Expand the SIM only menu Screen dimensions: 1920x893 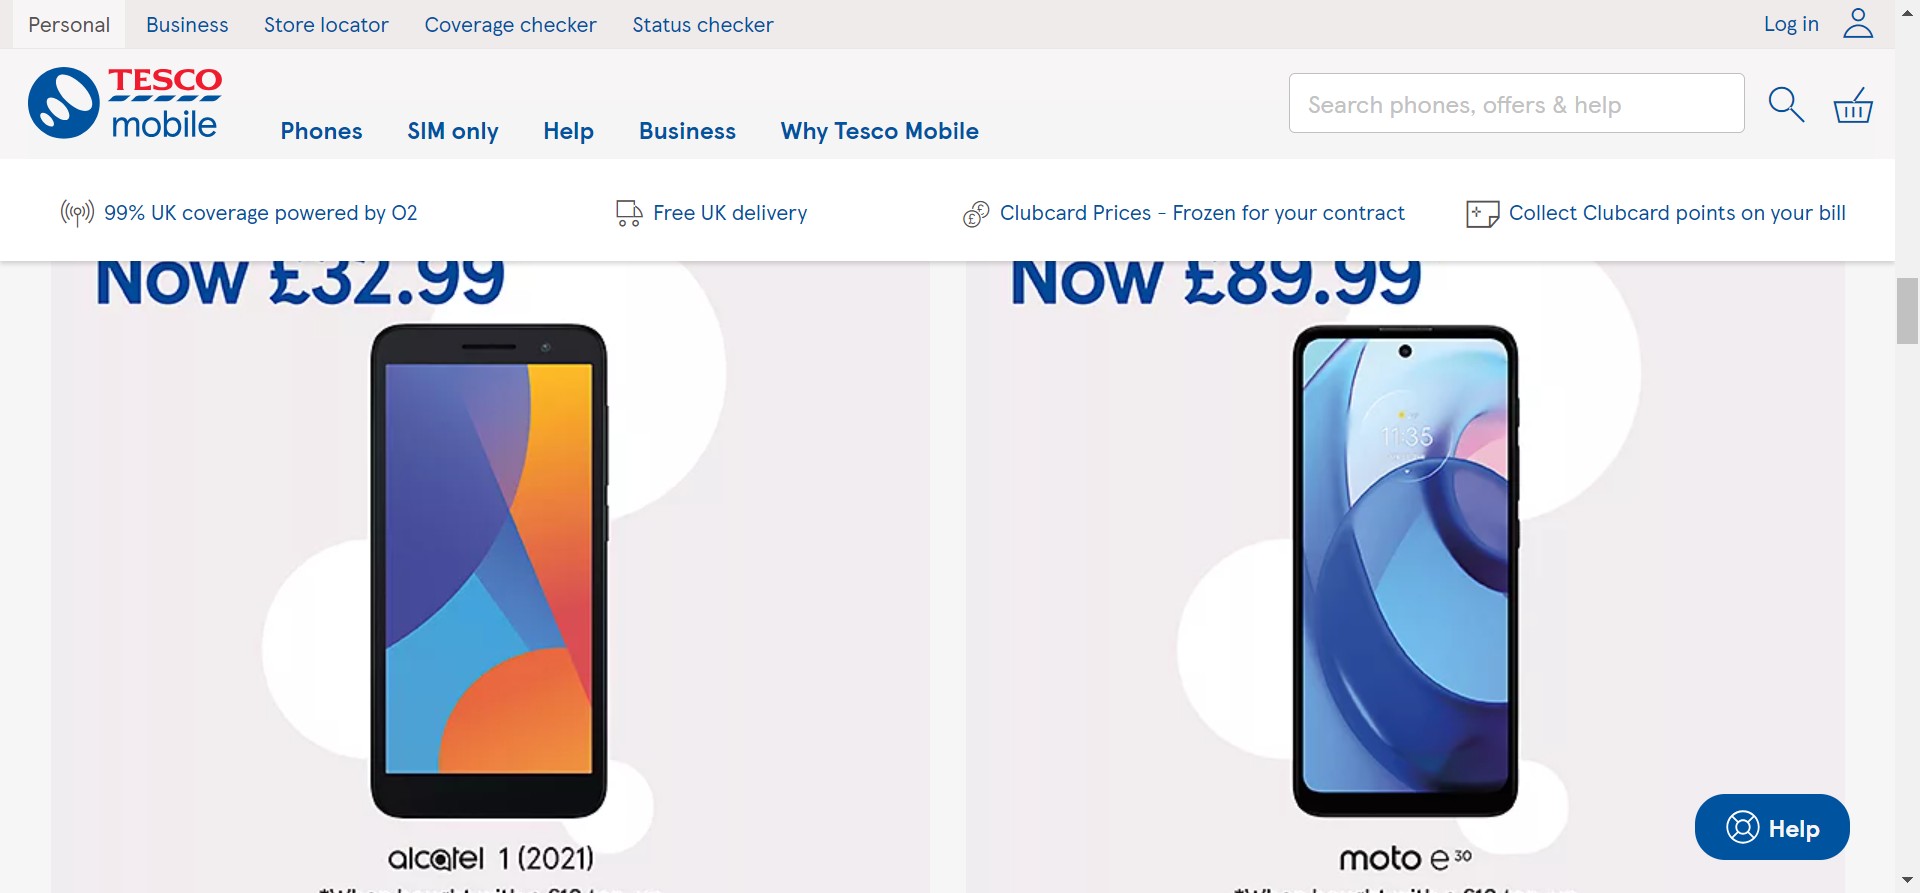point(453,131)
